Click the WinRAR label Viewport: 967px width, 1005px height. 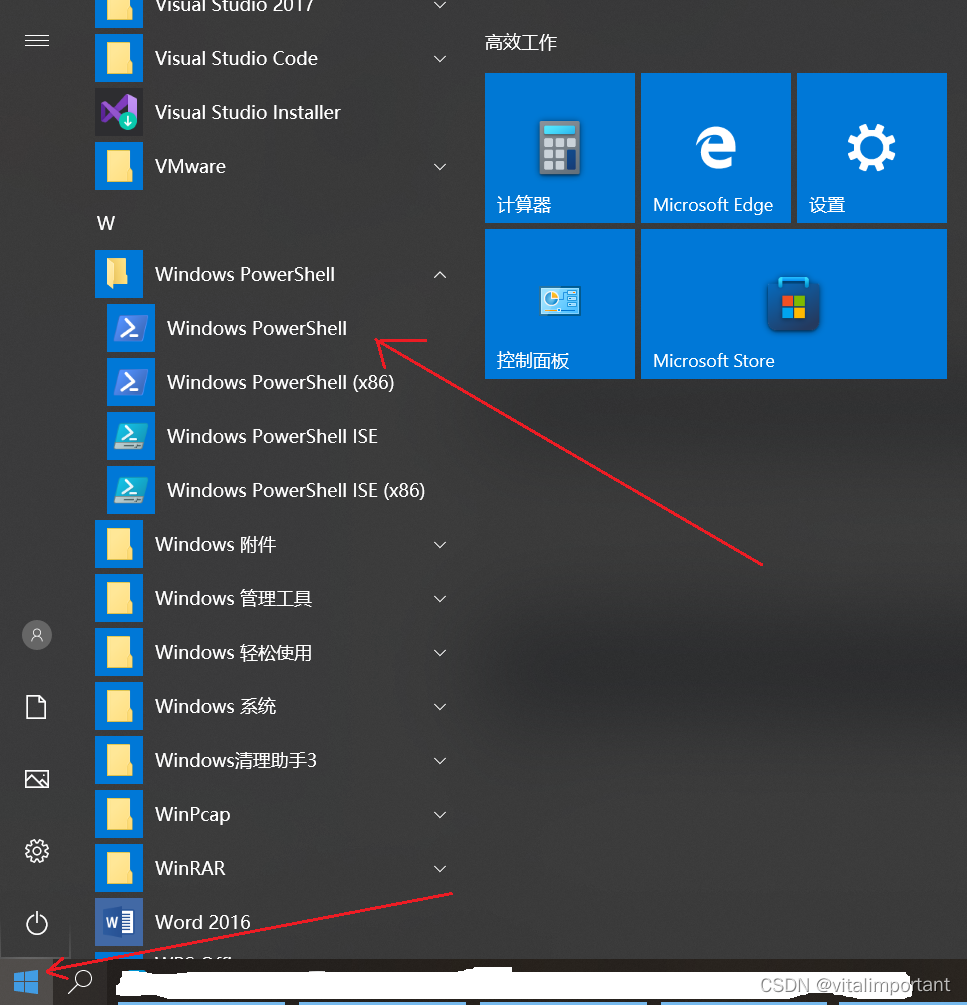click(190, 868)
